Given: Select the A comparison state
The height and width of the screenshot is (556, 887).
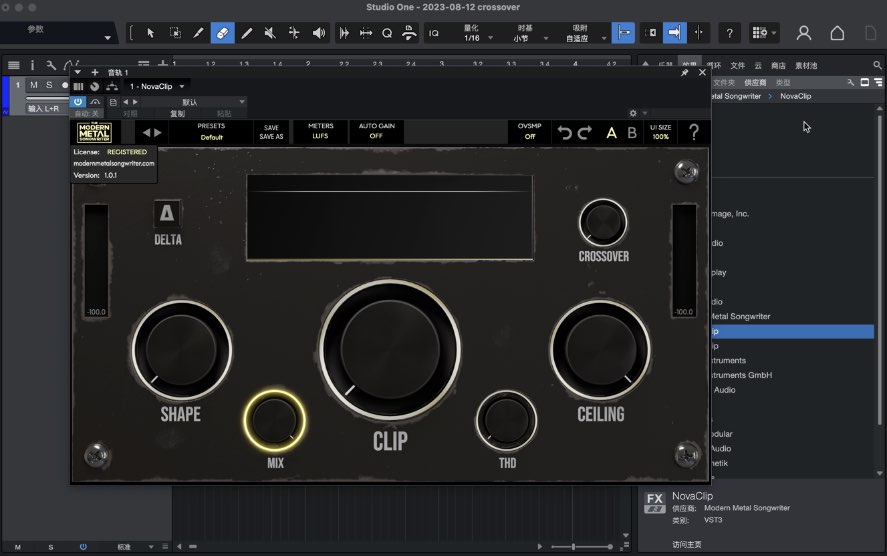Looking at the screenshot, I should [x=612, y=132].
